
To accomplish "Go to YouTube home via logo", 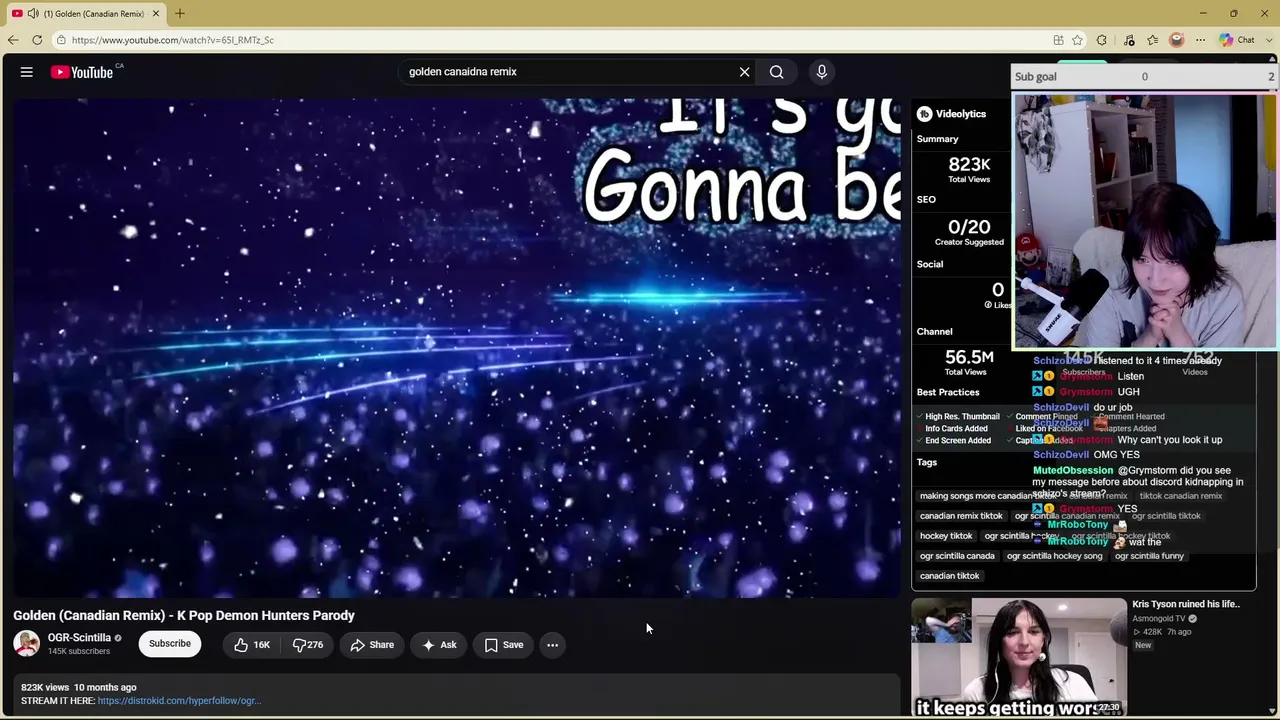I will tap(82, 72).
